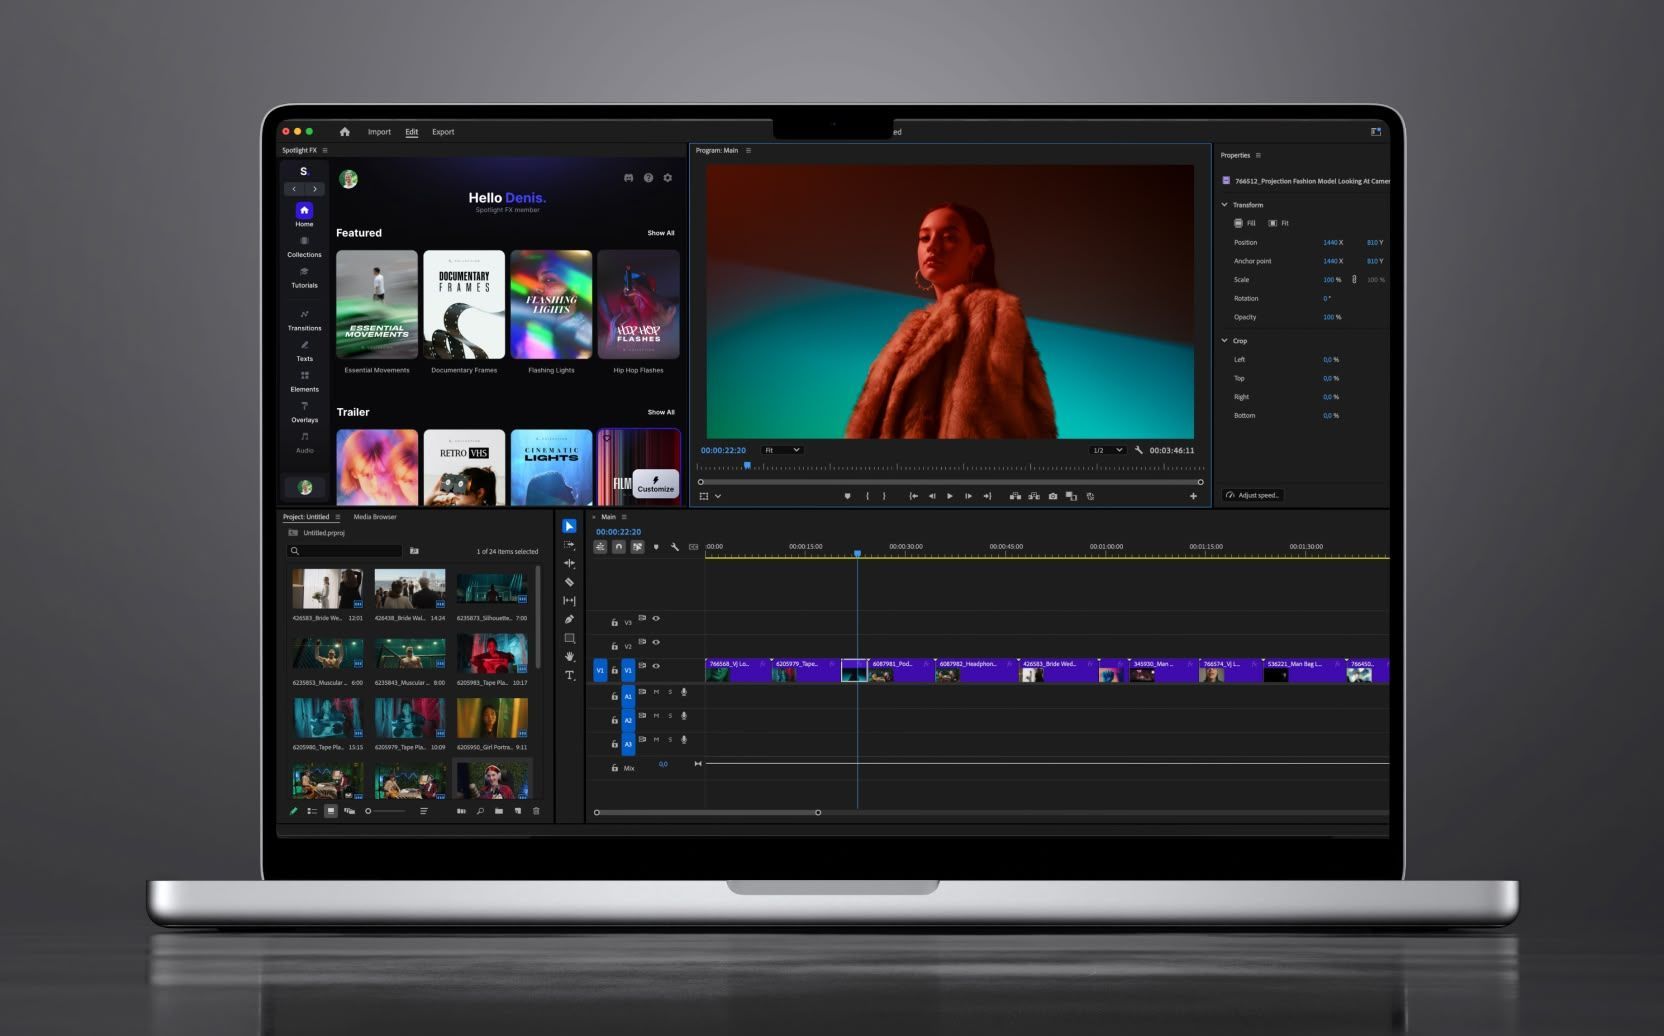The height and width of the screenshot is (1036, 1664).
Task: Open the Discord icon in Spotlight FX
Action: tap(628, 178)
